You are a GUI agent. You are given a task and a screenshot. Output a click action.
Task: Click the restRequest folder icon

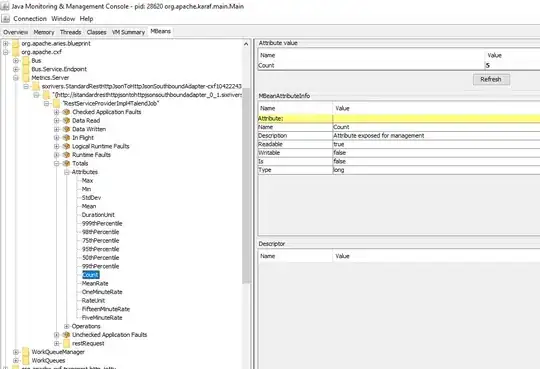coord(66,343)
